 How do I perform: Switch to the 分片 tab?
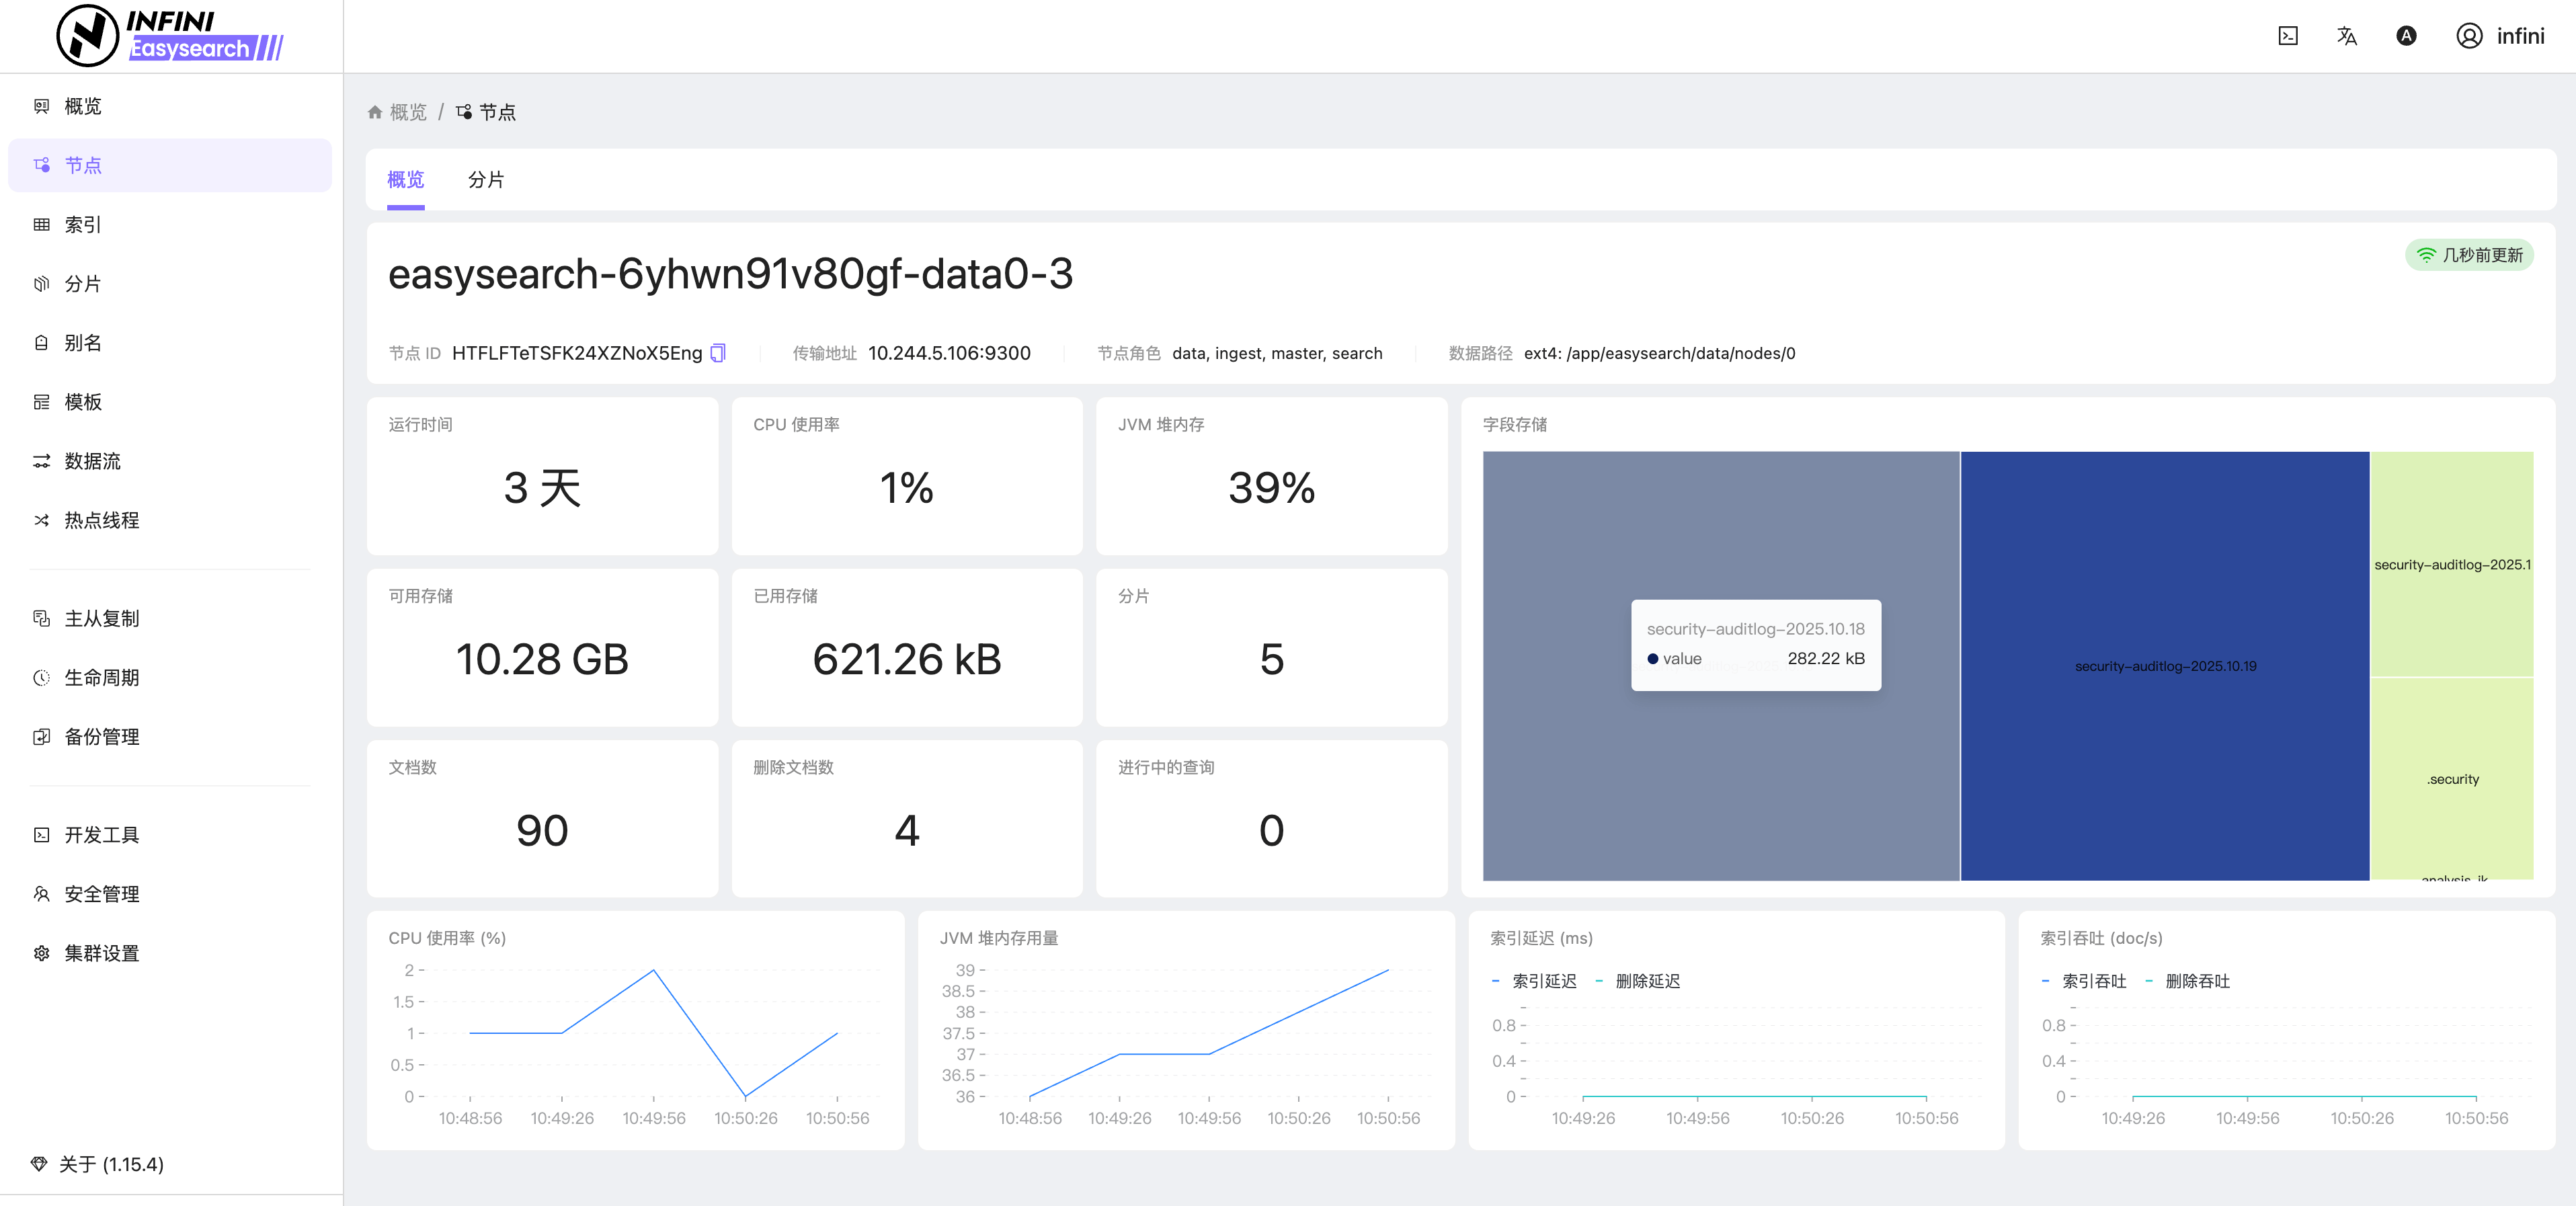pos(486,180)
